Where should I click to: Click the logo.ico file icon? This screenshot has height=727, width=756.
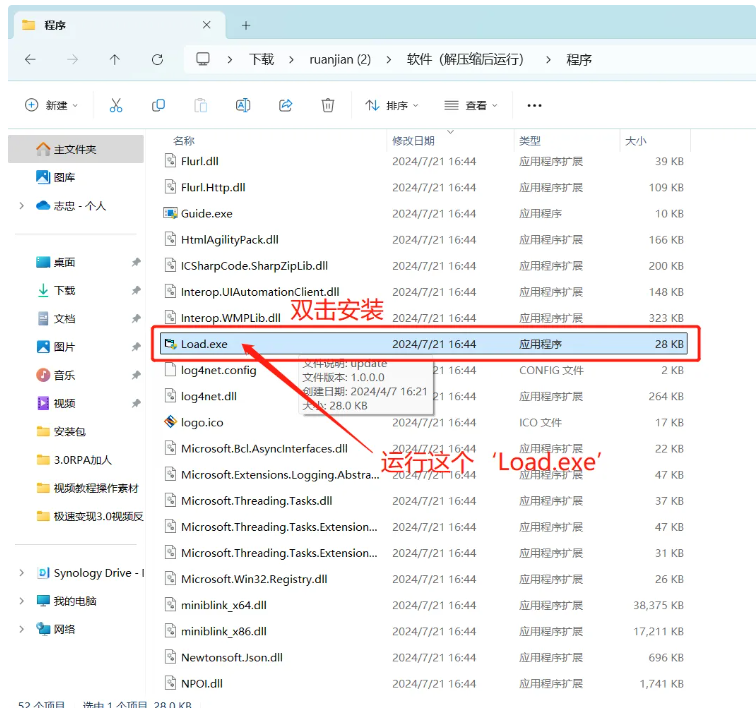[x=170, y=422]
